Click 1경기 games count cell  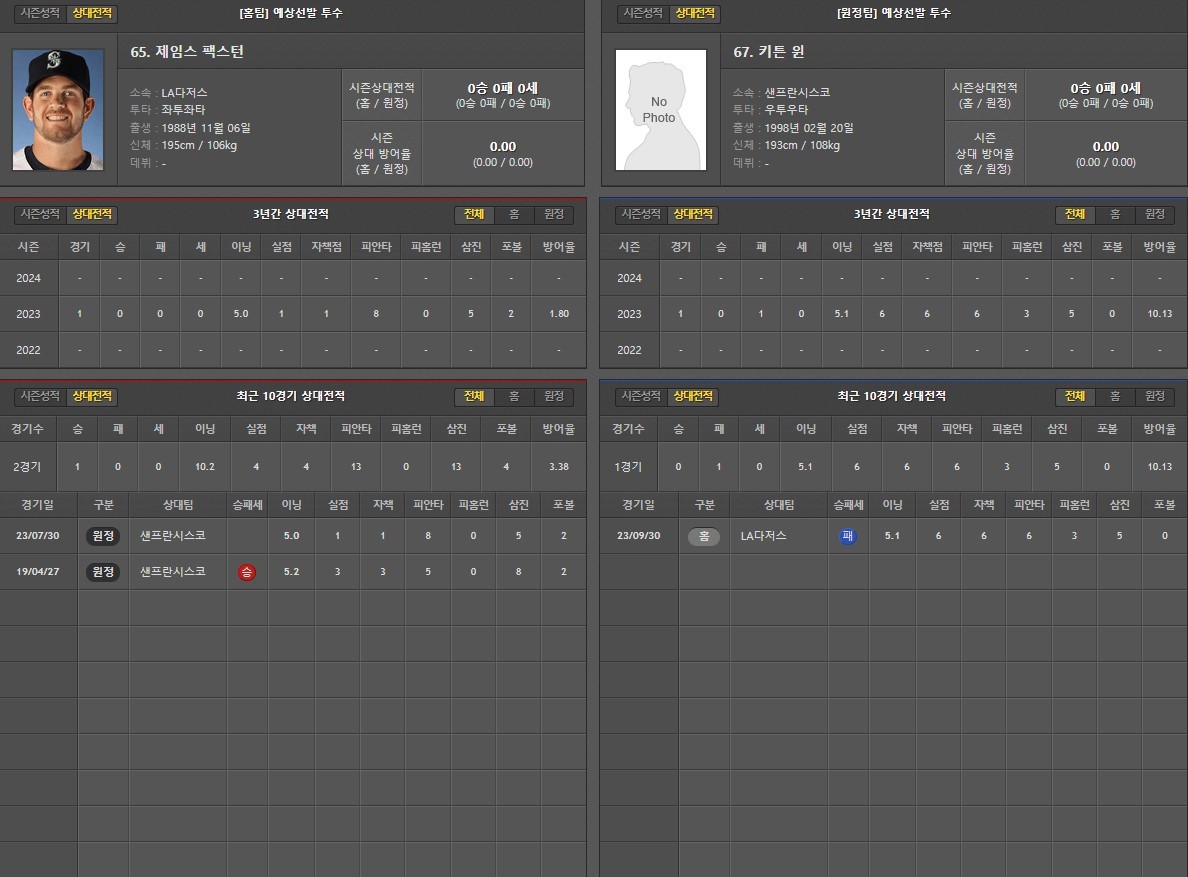click(x=628, y=467)
